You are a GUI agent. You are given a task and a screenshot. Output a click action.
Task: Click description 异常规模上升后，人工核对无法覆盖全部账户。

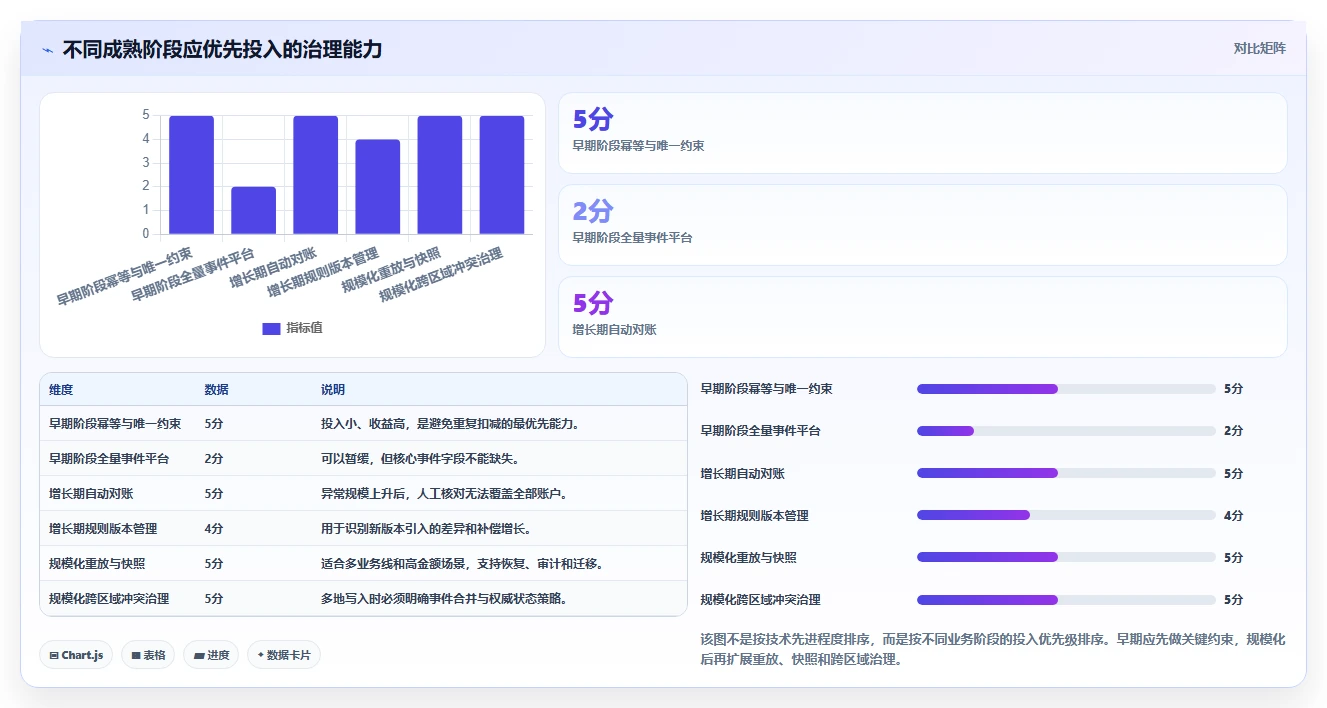tap(445, 494)
